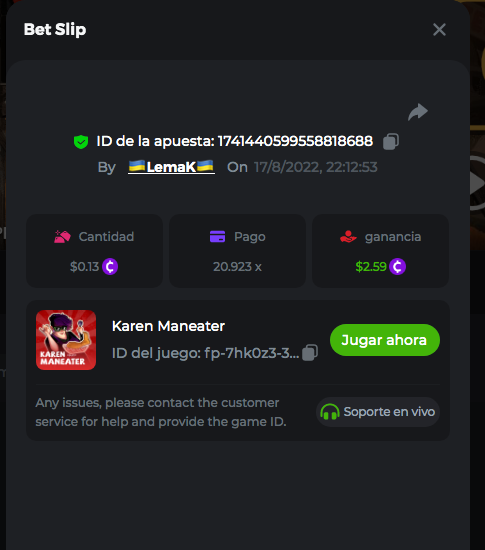This screenshot has width=485, height=550.
Task: Click the play button behind the dialog
Action: [478, 183]
